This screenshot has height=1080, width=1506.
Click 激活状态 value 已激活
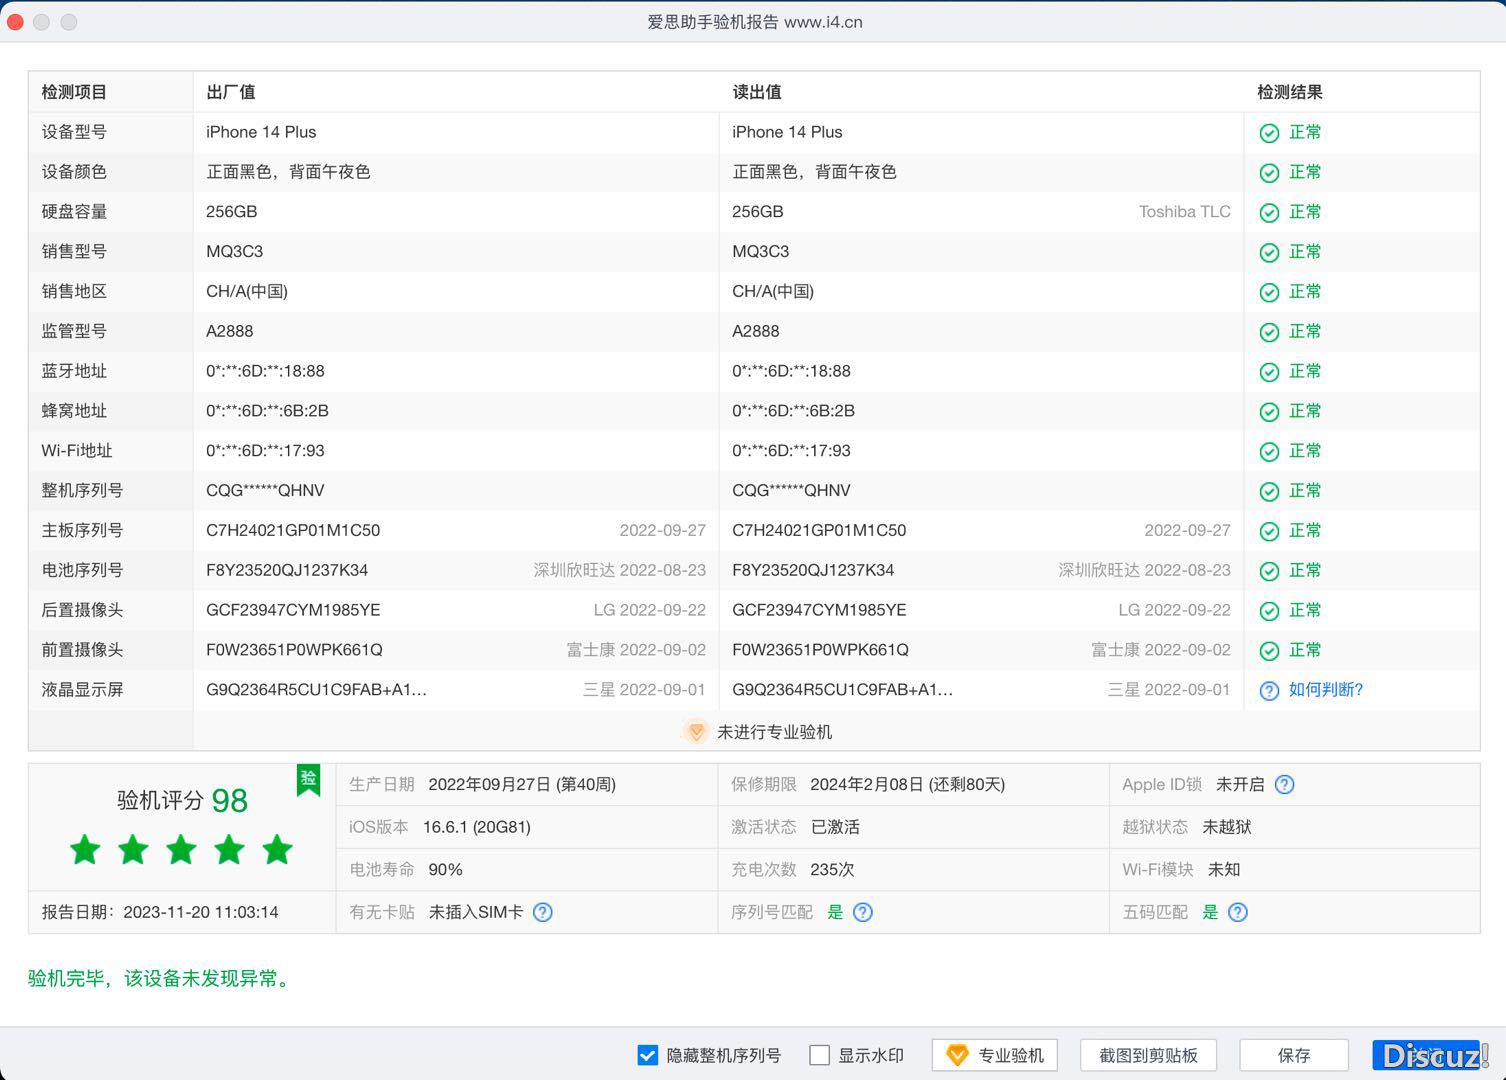tap(835, 827)
